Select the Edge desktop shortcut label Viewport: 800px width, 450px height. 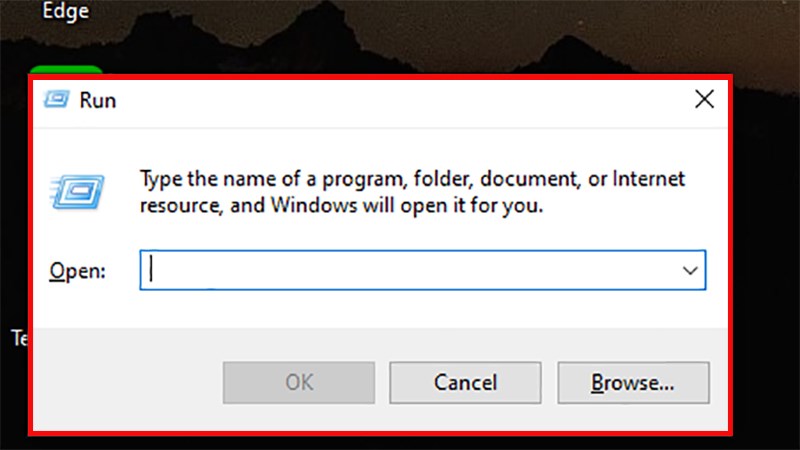pos(65,11)
